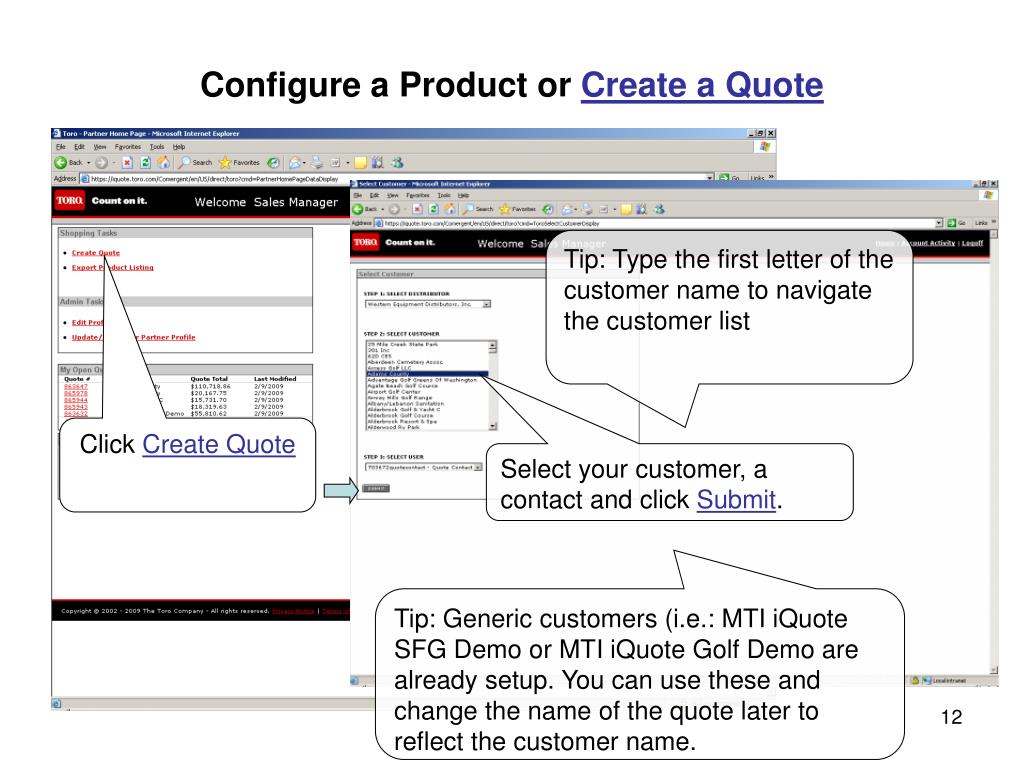Open Edit menu in Partner Home Page window
The height and width of the screenshot is (768, 1024).
pos(79,147)
